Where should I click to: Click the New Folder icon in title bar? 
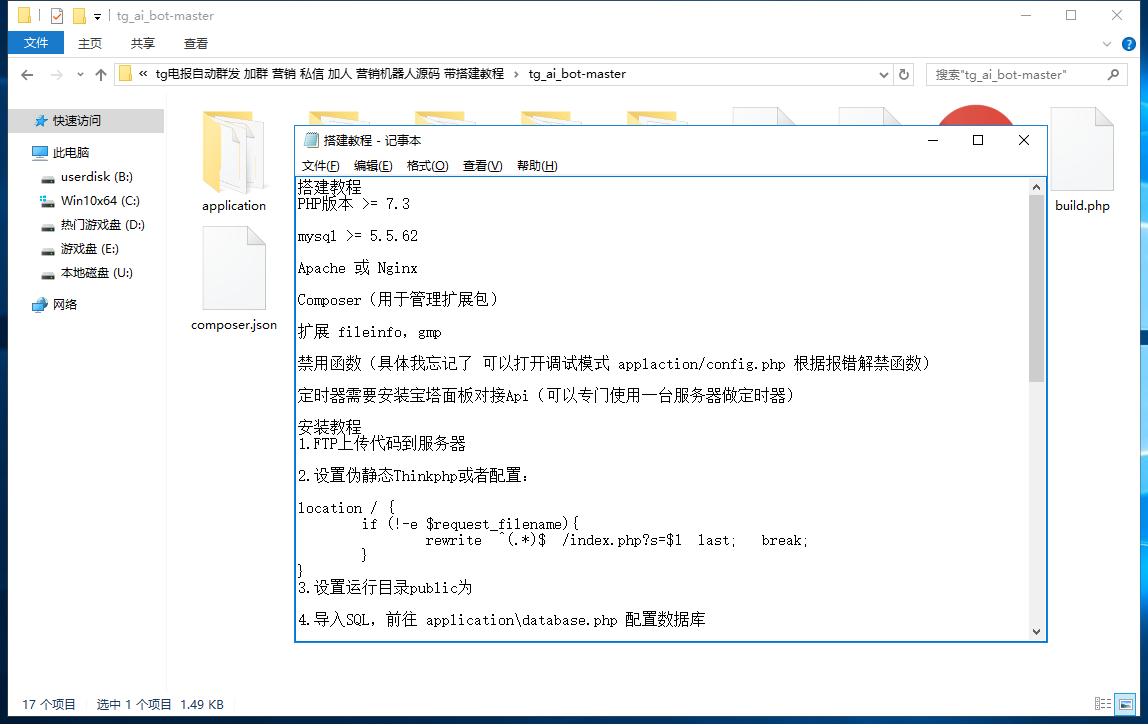(x=78, y=16)
